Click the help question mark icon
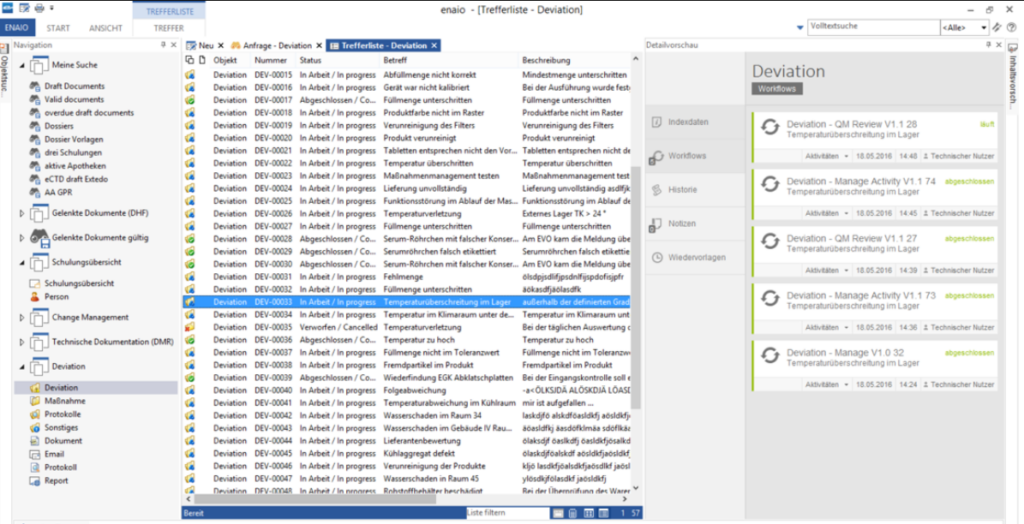Image resolution: width=1024 pixels, height=524 pixels. [x=1012, y=27]
